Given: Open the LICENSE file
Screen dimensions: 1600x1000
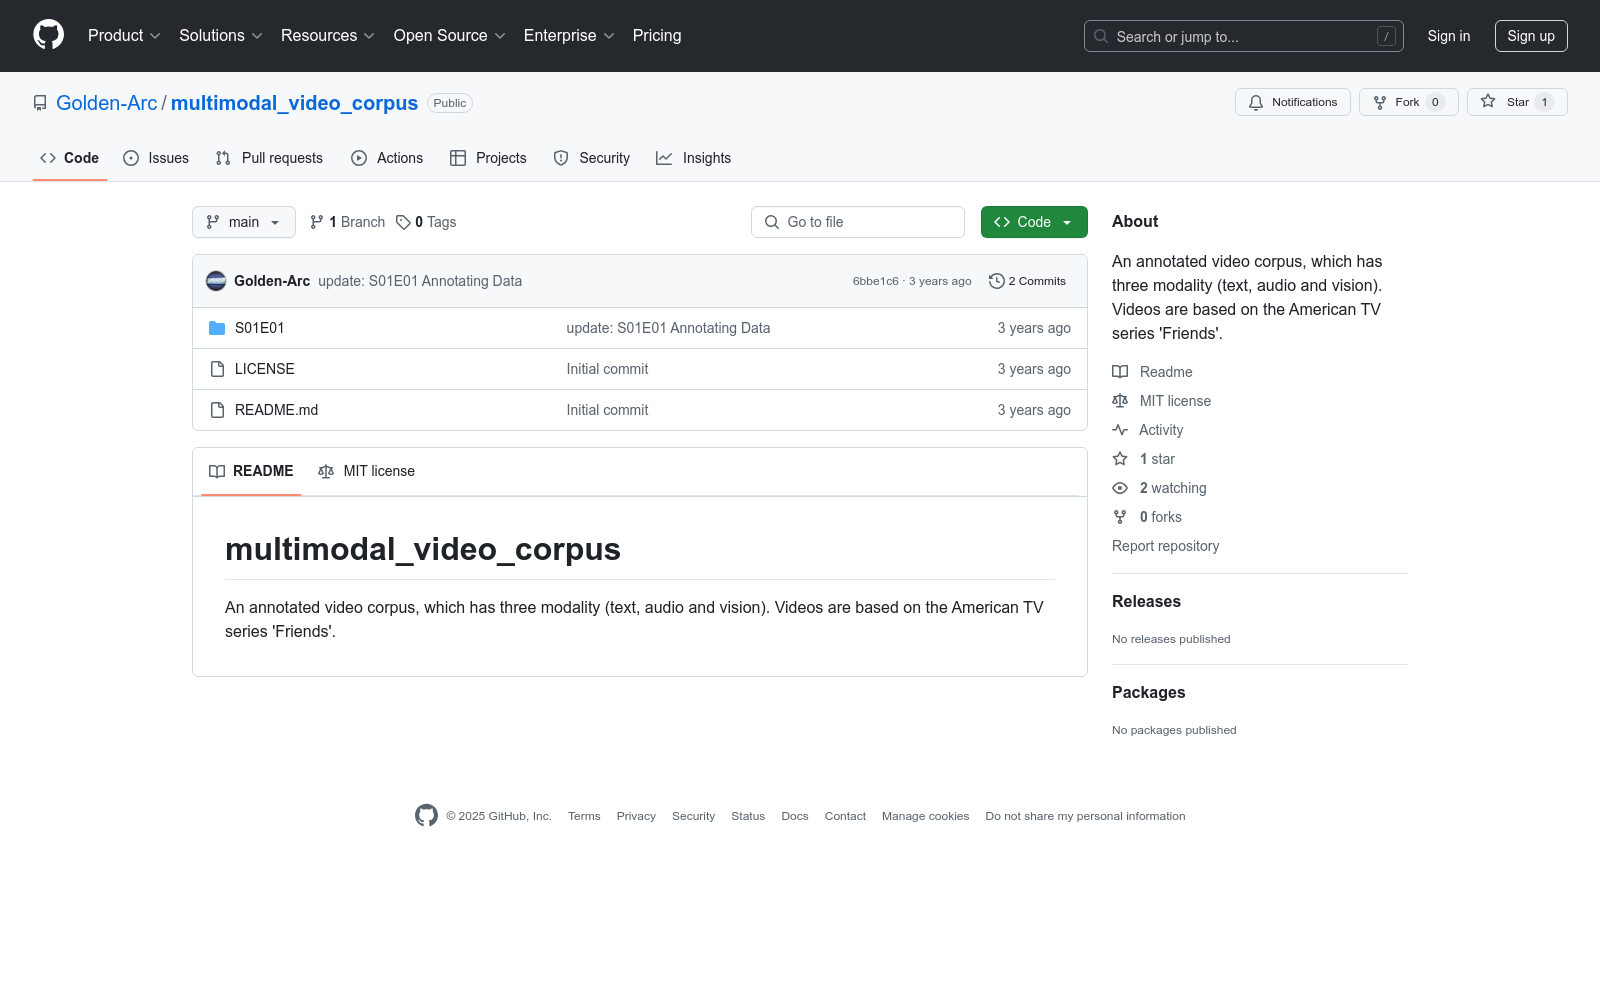Looking at the screenshot, I should point(264,369).
